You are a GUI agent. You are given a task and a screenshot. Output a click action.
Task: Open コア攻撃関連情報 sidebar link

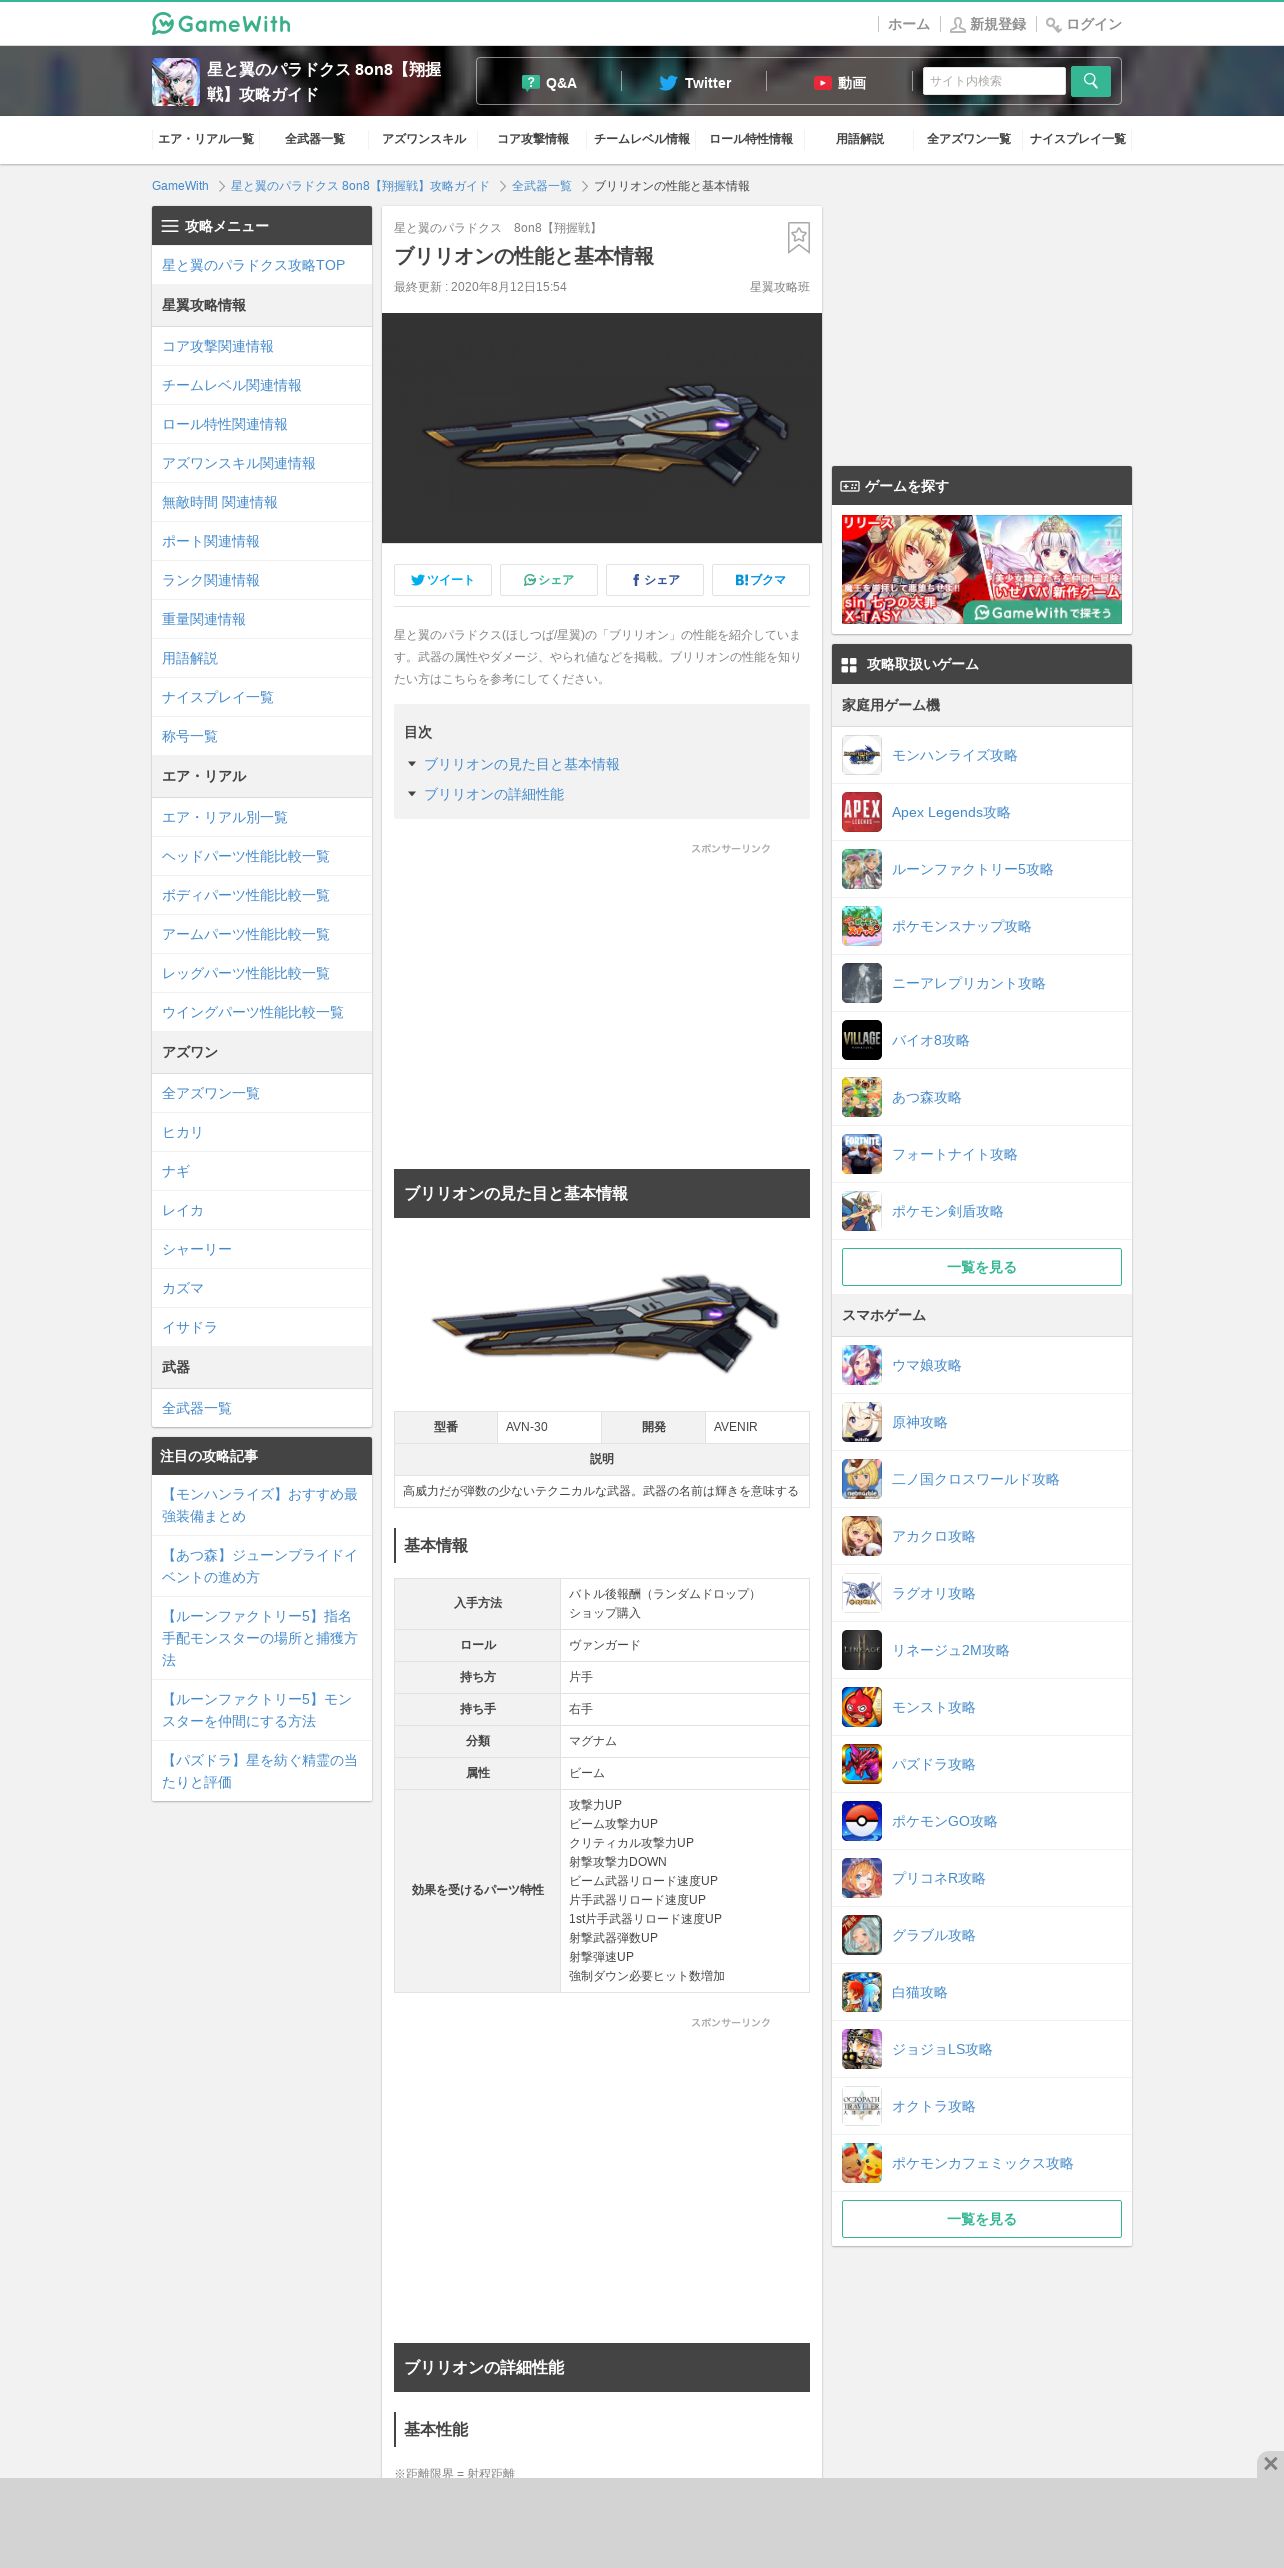[x=218, y=346]
